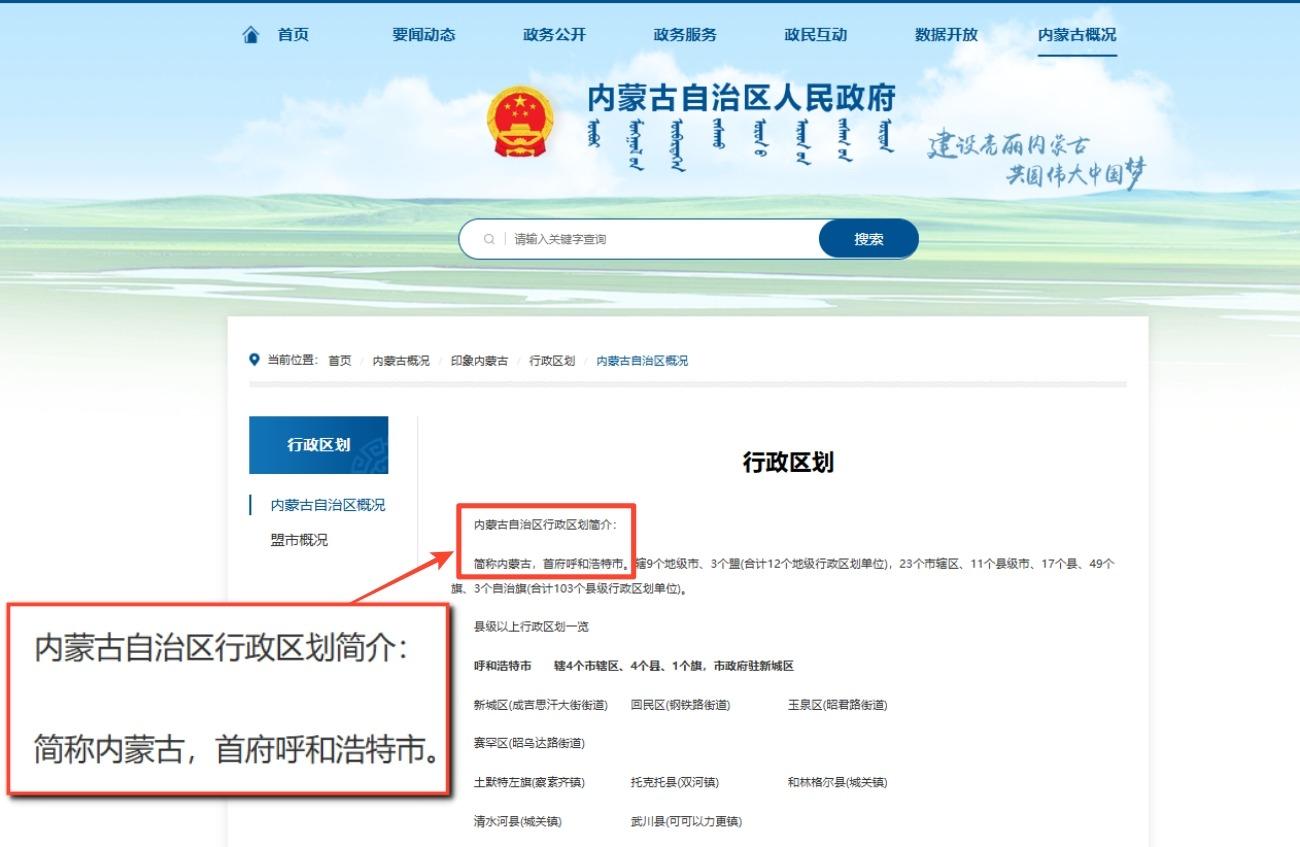This screenshot has width=1300, height=847.
Task: Select 内蒙古自治区概况 in the sidebar
Action: (328, 505)
